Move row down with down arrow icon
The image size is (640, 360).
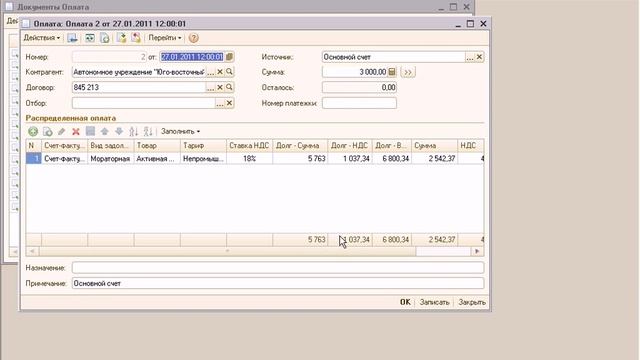[x=119, y=131]
